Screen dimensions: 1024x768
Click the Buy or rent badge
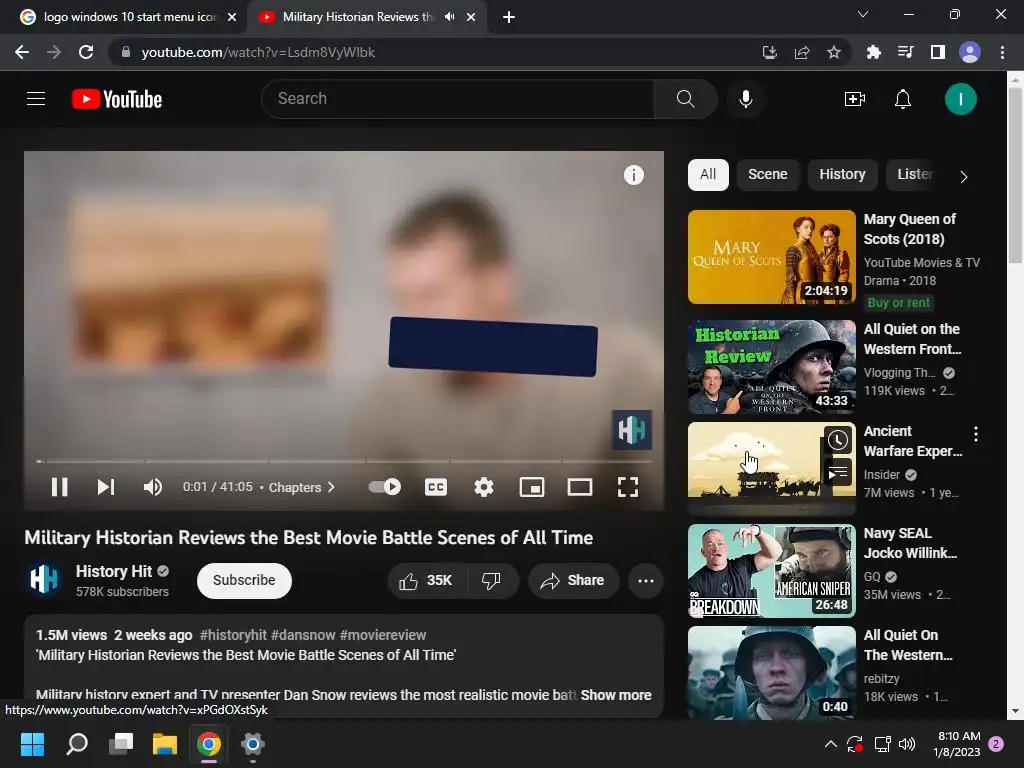tap(899, 303)
